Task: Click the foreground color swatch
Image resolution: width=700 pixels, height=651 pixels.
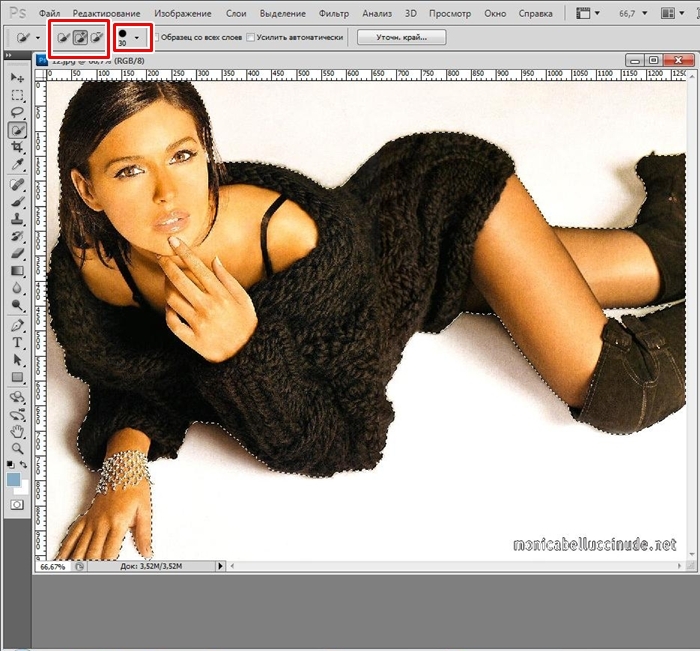Action: (13, 481)
